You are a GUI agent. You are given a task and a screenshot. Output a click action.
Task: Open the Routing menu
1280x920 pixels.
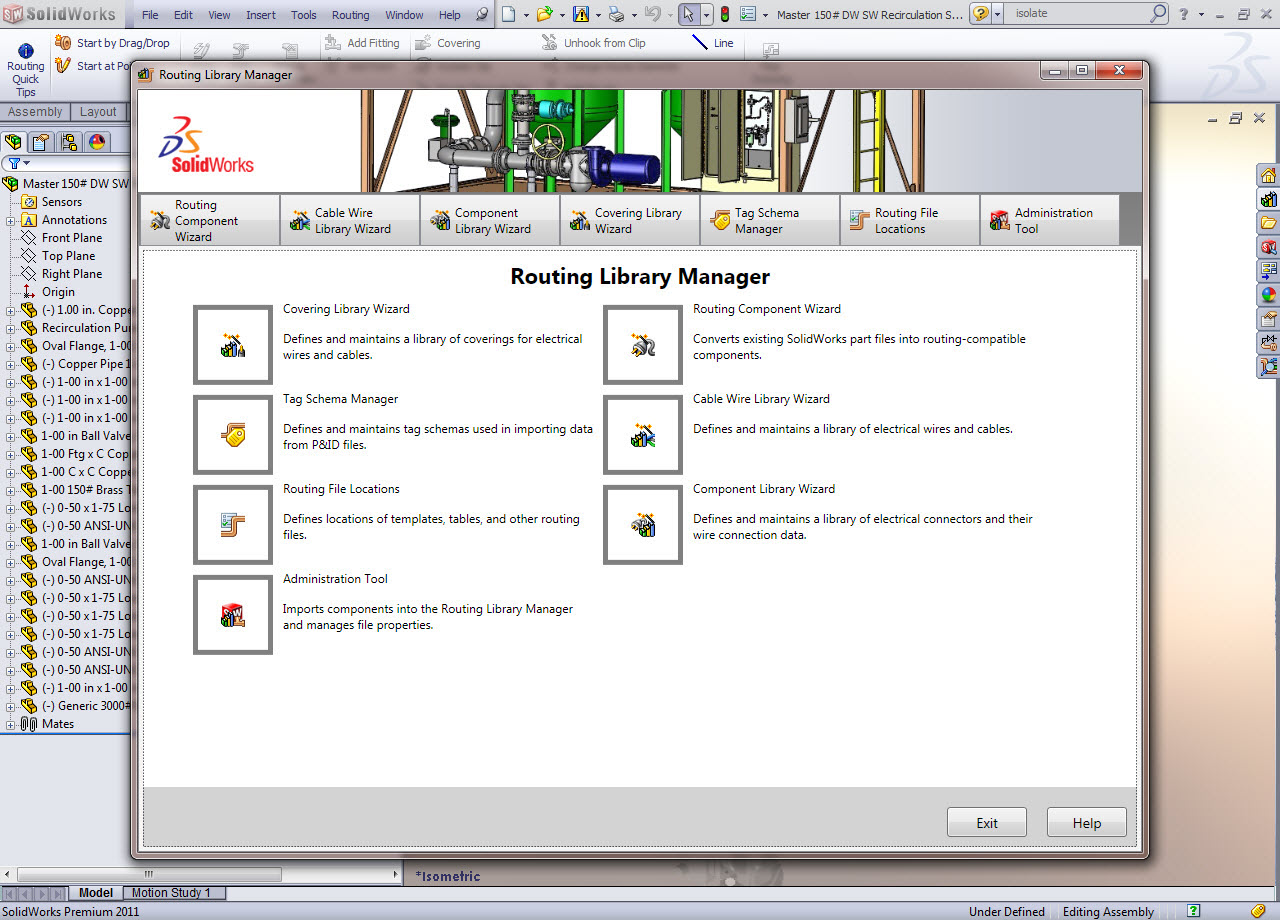(350, 15)
